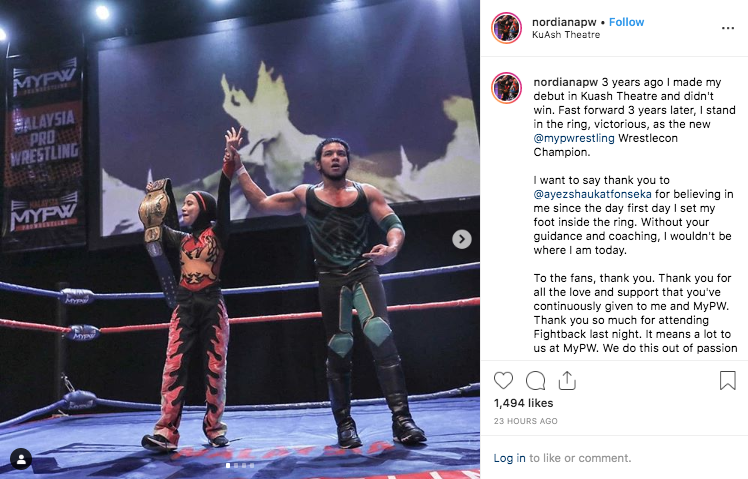This screenshot has height=479, width=748.
Task: Follow nordianapw account
Action: (626, 22)
